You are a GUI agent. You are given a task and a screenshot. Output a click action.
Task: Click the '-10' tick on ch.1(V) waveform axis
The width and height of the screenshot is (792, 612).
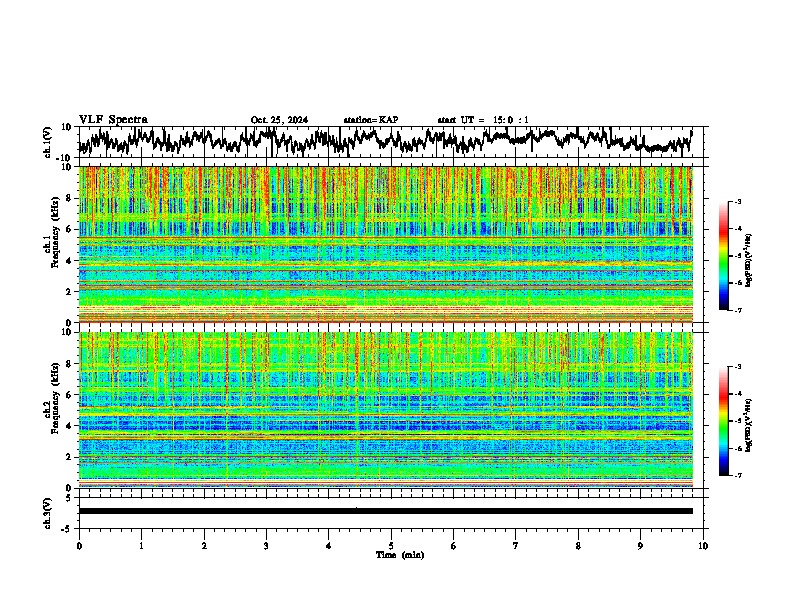point(65,158)
